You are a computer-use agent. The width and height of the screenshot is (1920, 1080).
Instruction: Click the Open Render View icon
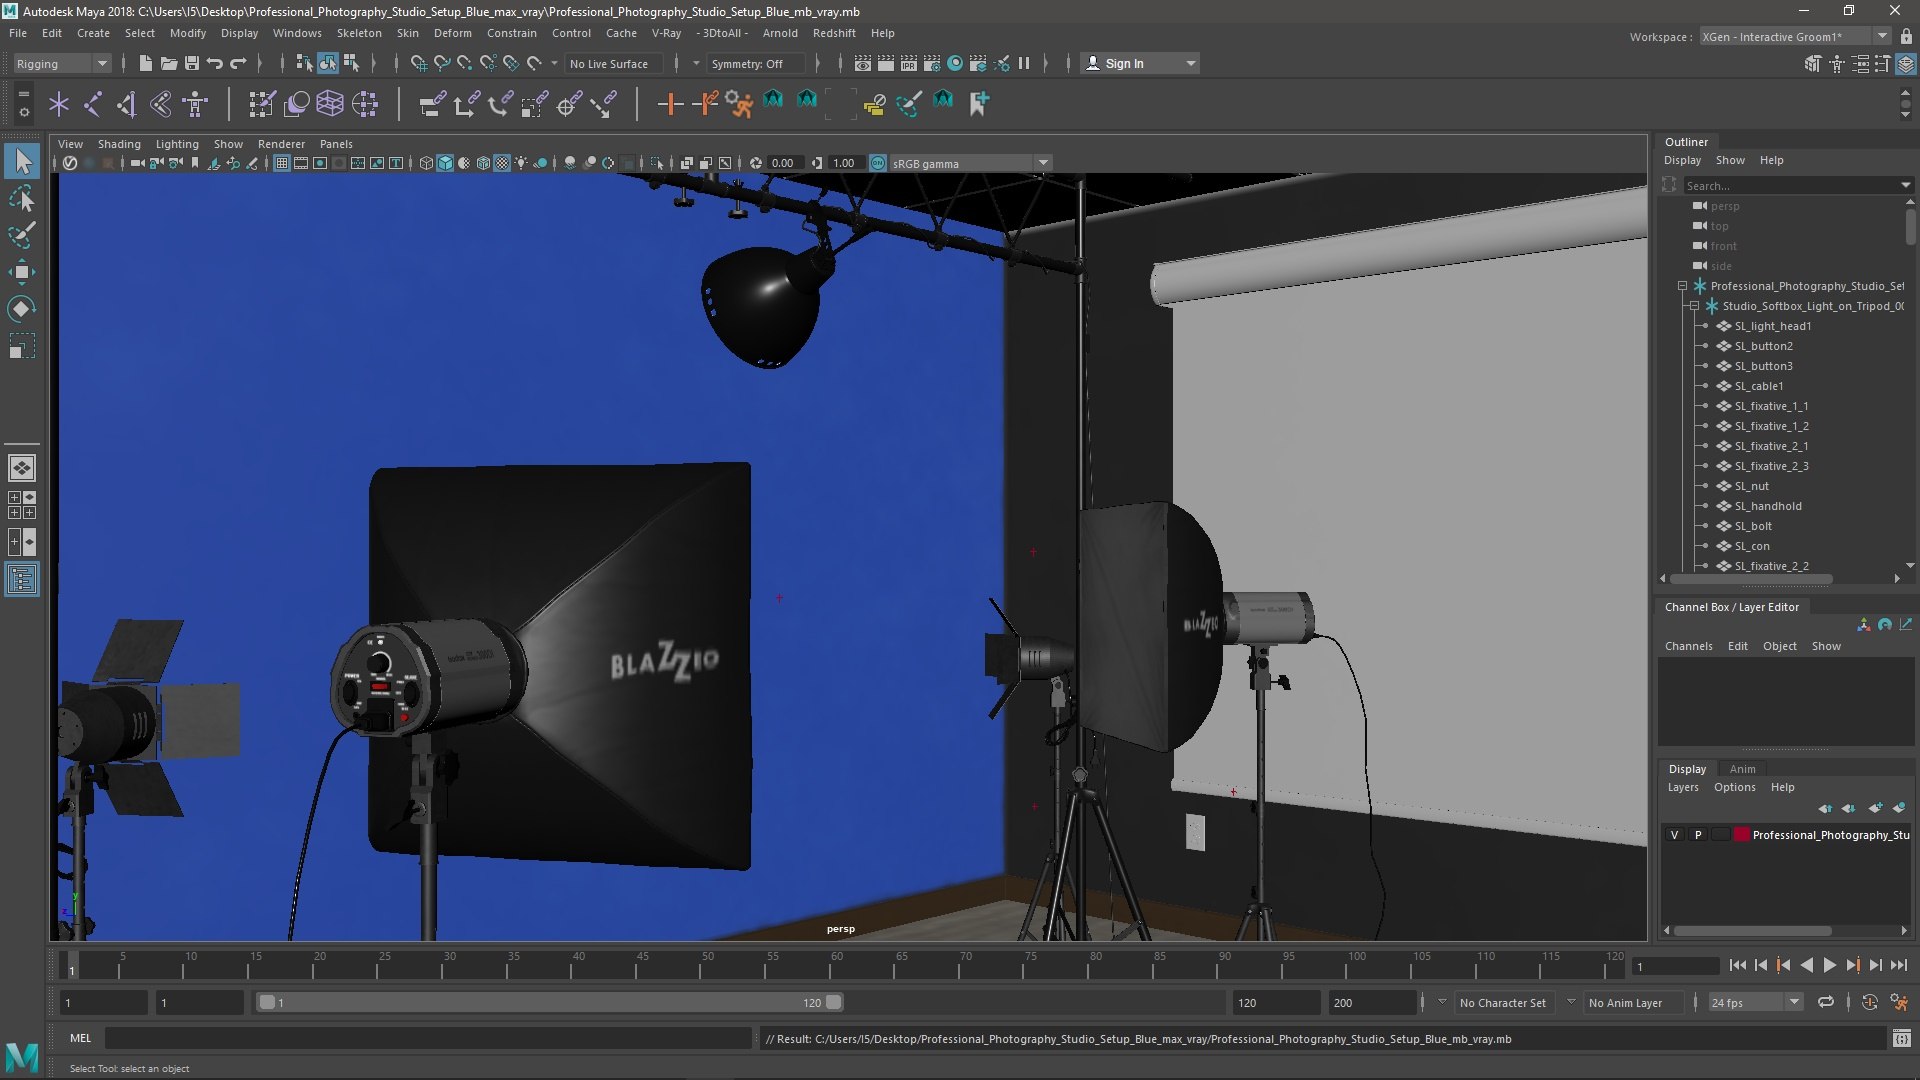pos(863,63)
